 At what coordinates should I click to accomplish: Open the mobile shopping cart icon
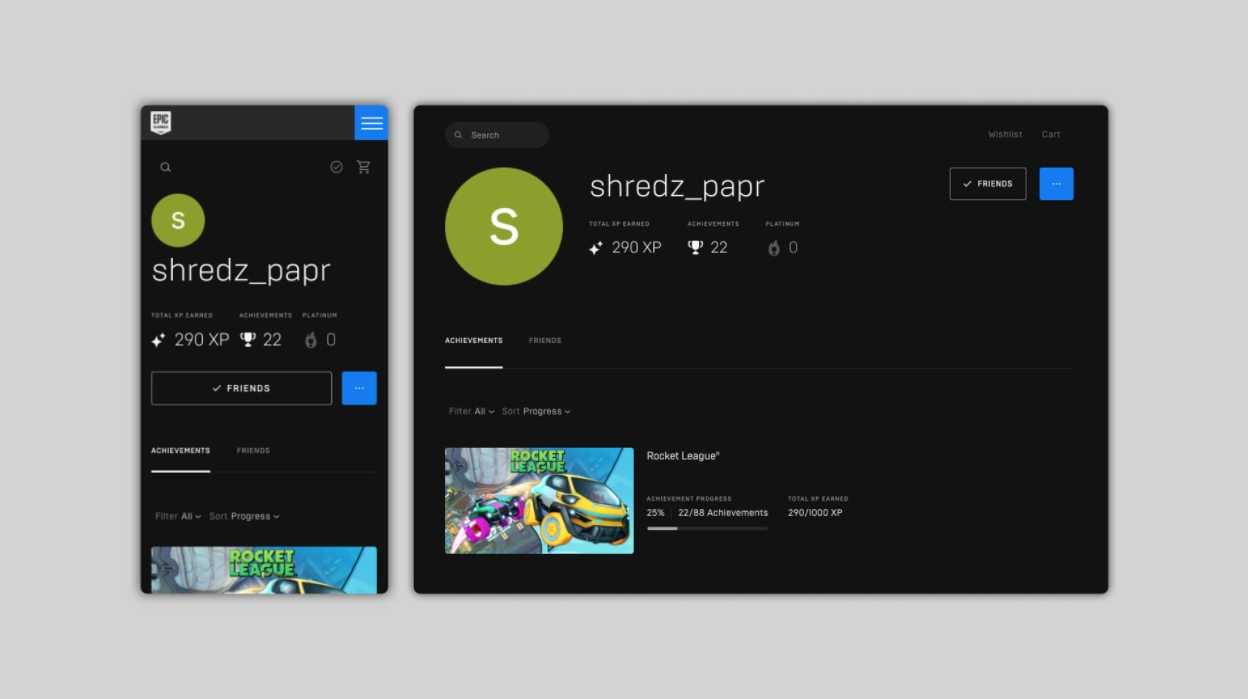(363, 167)
